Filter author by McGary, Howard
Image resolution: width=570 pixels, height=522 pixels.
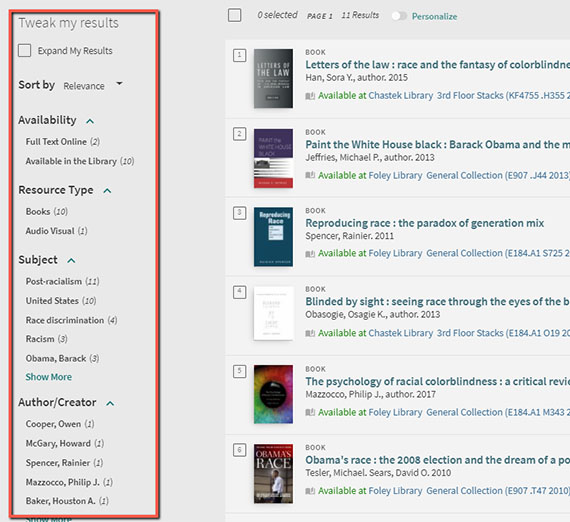coord(65,443)
